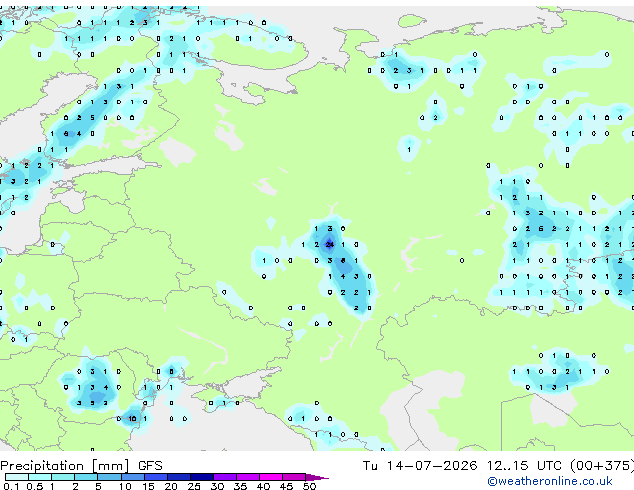
Task: Click the date 'Tu 14-07-2026'
Action: (420, 466)
